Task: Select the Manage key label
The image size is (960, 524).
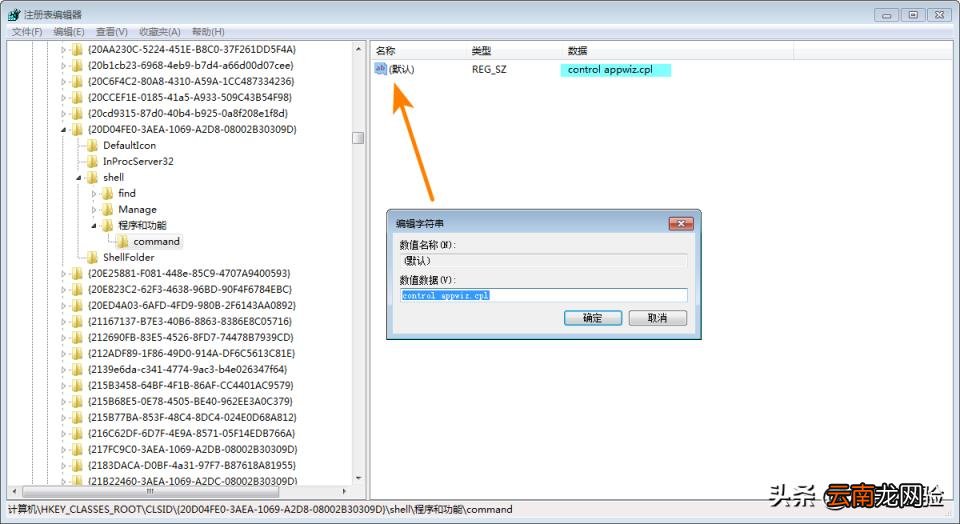Action: point(137,209)
